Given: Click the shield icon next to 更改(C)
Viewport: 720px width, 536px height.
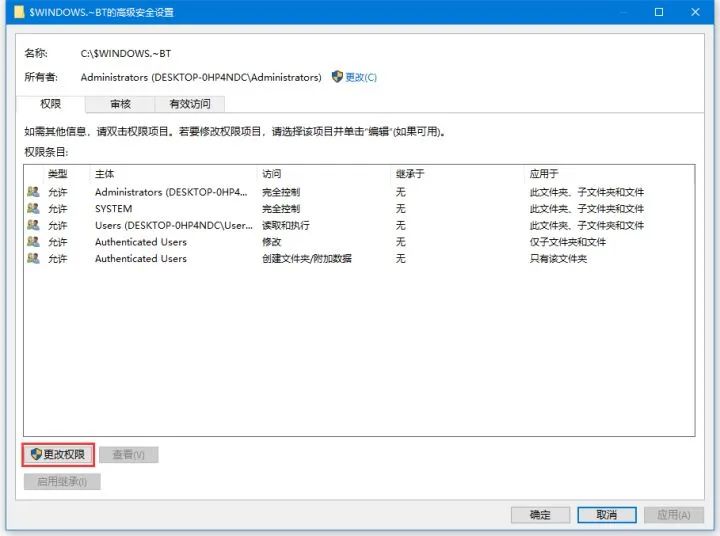Looking at the screenshot, I should click(x=337, y=77).
